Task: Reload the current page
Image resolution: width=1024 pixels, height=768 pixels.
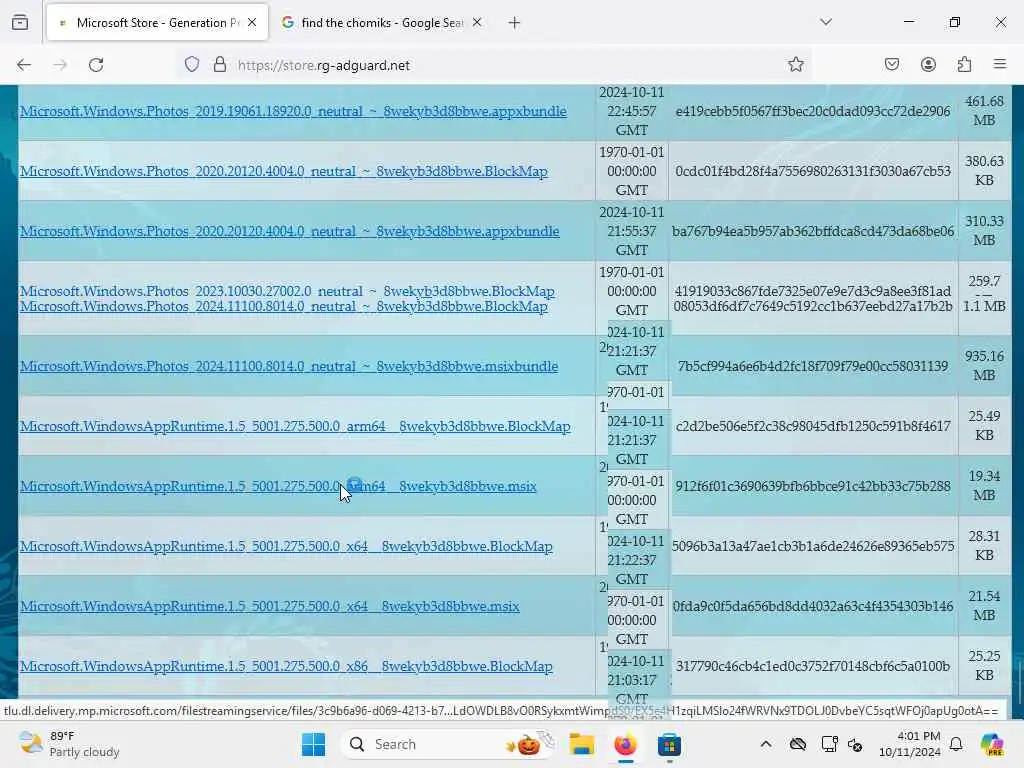Action: 96,65
